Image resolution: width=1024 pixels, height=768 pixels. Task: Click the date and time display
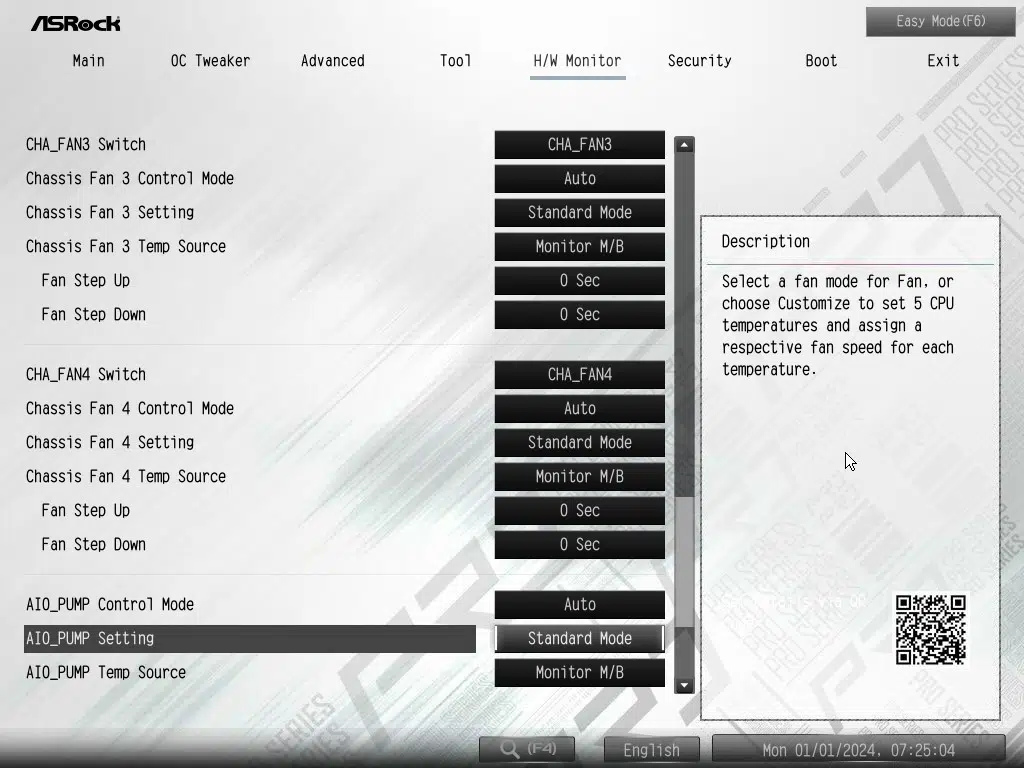pos(858,749)
